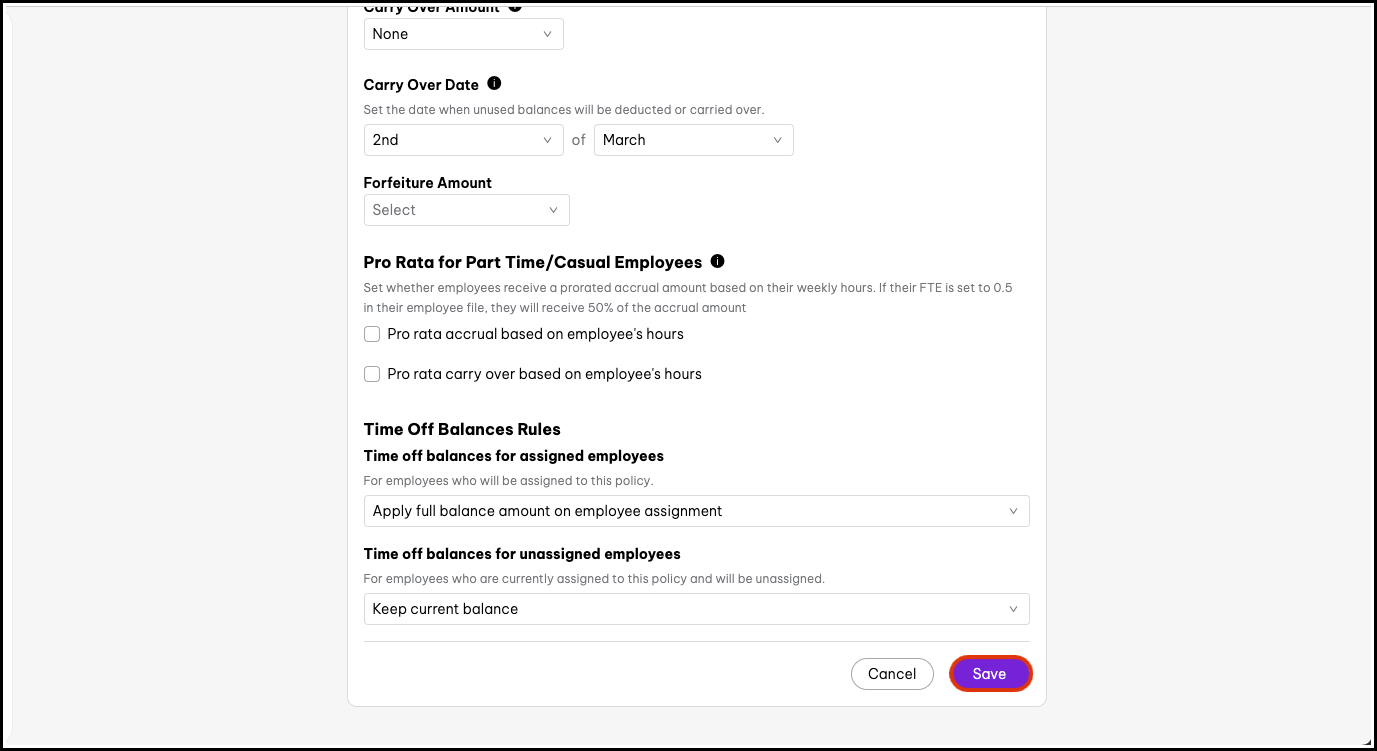Check pro rata carry over checkbox
This screenshot has width=1377, height=751.
click(x=372, y=374)
